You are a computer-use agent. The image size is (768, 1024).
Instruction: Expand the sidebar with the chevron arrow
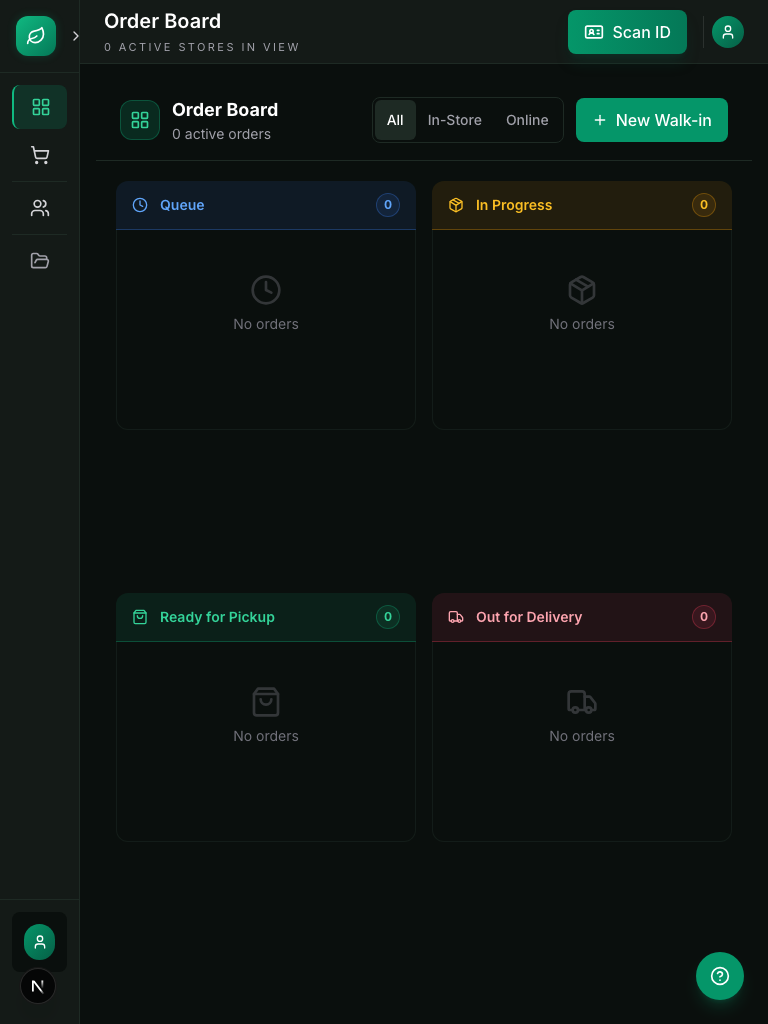[76, 36]
